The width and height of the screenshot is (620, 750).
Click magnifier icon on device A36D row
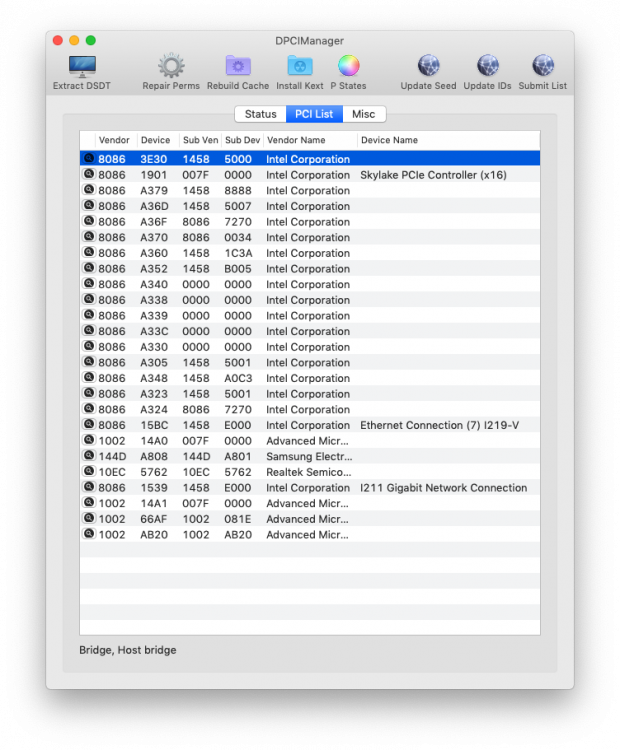click(89, 206)
